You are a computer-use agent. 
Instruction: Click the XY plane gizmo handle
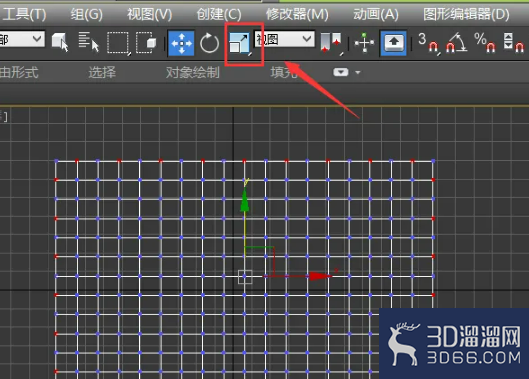(259, 262)
